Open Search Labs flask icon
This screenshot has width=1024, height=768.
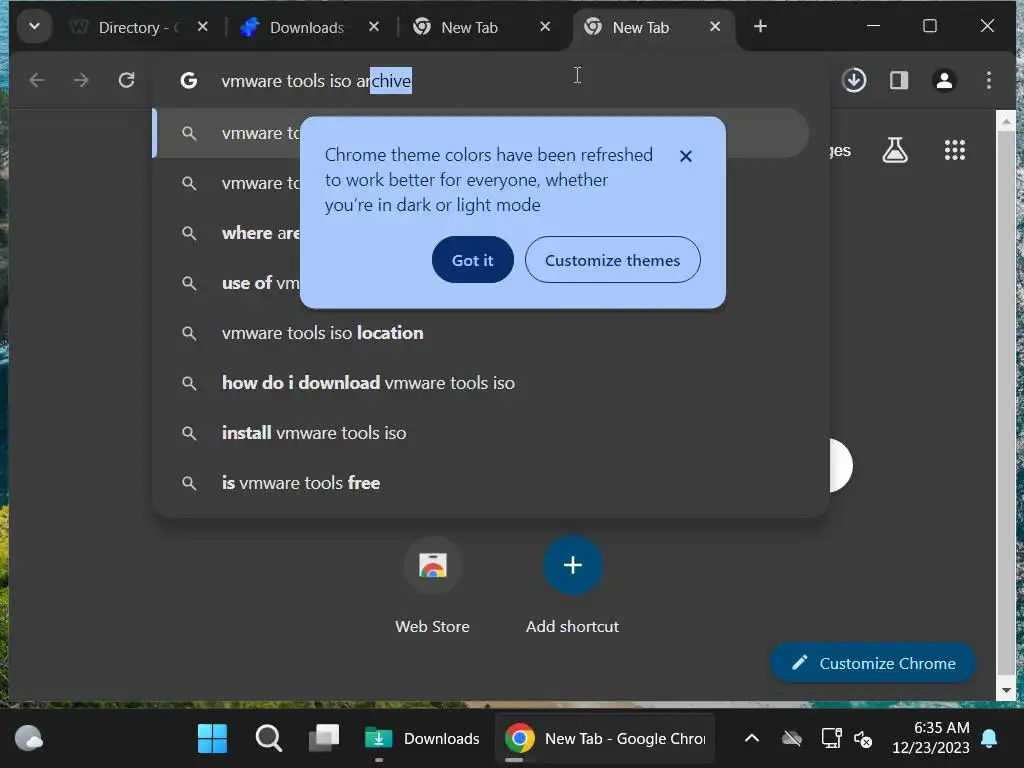[x=895, y=150]
